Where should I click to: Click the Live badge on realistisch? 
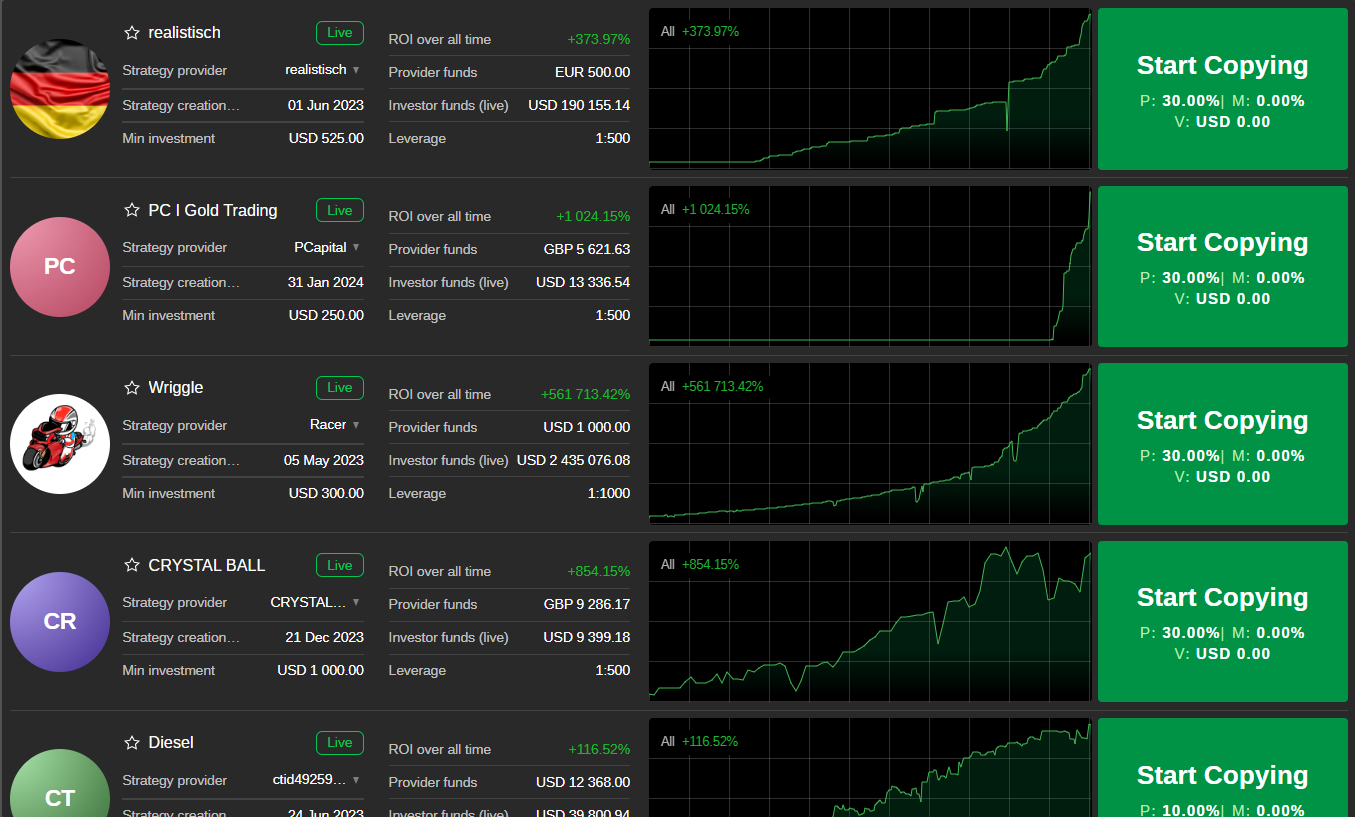coord(340,33)
